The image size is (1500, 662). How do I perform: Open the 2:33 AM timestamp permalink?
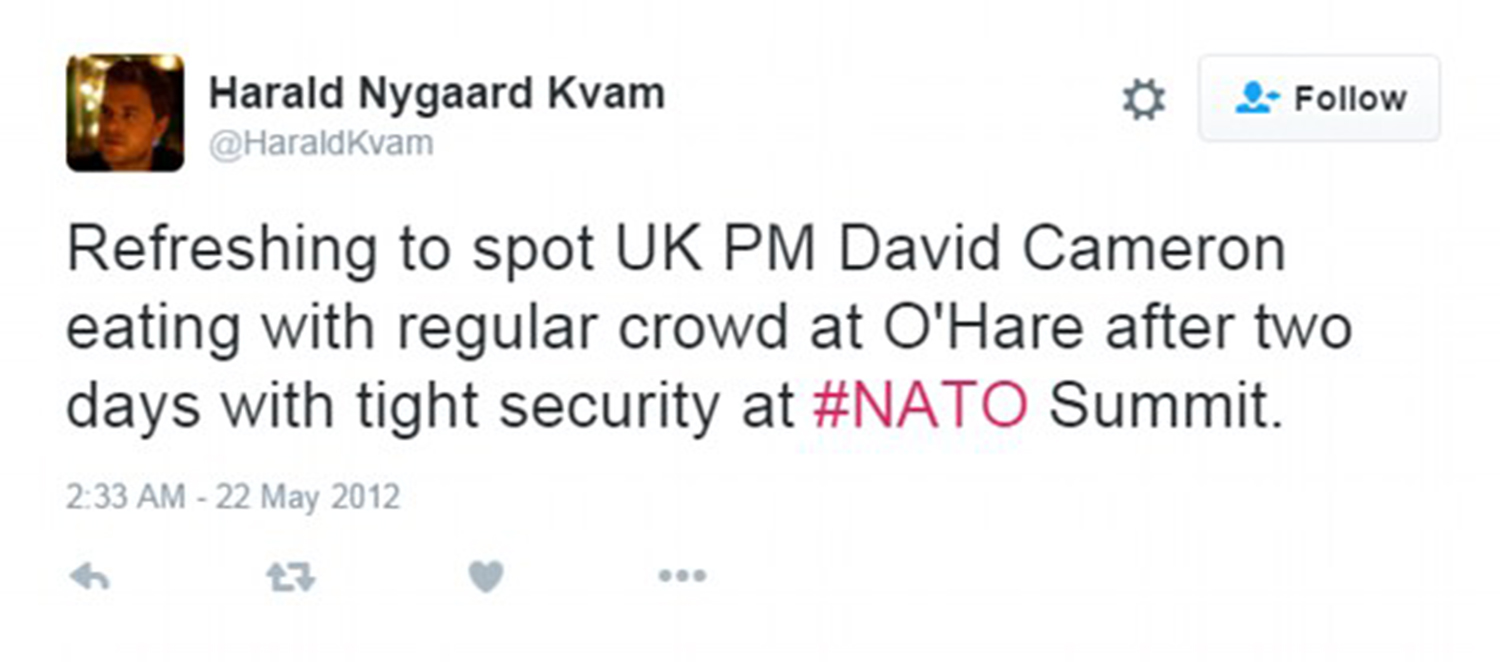(x=123, y=497)
